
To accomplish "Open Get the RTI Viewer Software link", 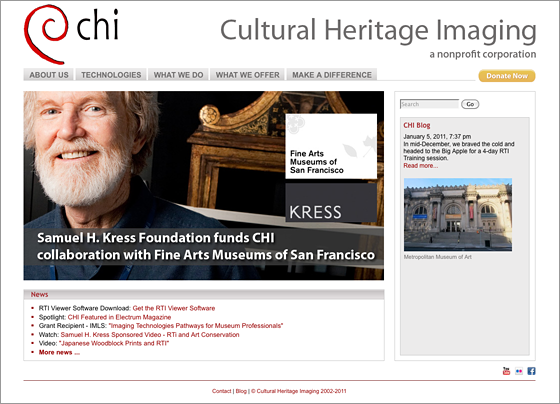I will (x=174, y=308).
